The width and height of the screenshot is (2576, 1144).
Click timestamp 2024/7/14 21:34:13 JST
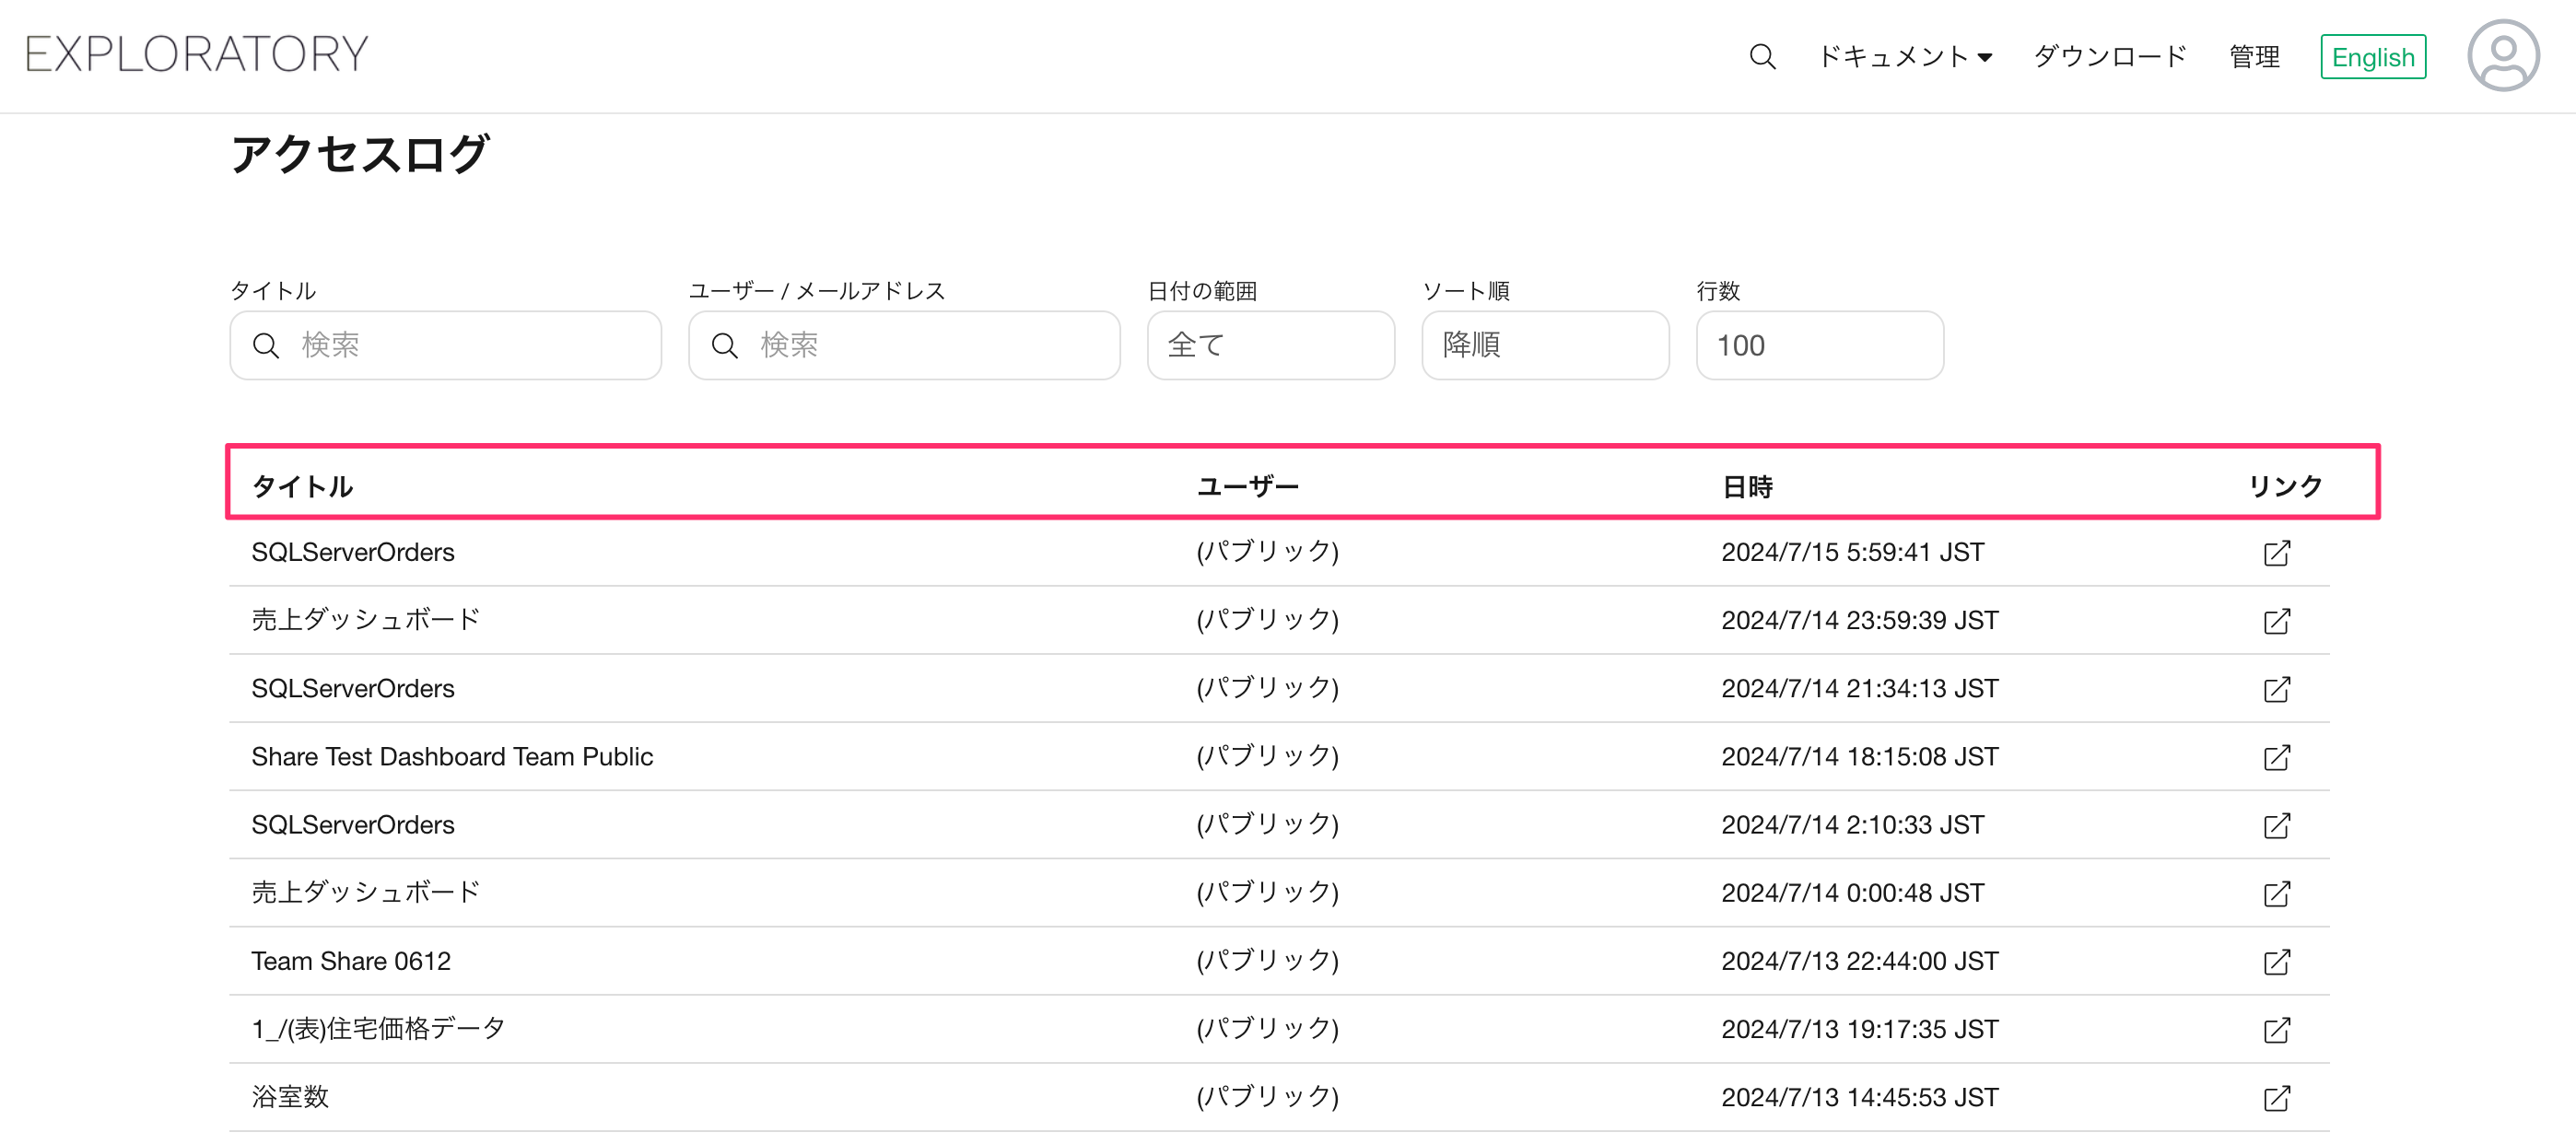[x=1859, y=689]
